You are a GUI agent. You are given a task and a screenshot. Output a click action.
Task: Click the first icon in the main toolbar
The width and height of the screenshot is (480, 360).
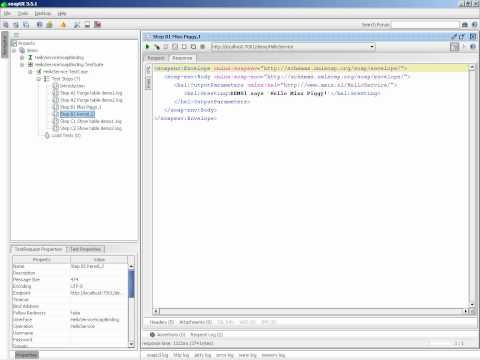[6, 24]
